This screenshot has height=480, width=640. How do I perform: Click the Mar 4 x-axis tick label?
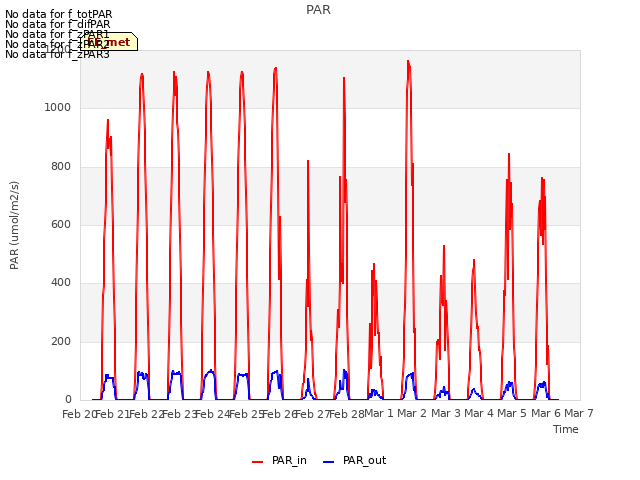(x=479, y=413)
